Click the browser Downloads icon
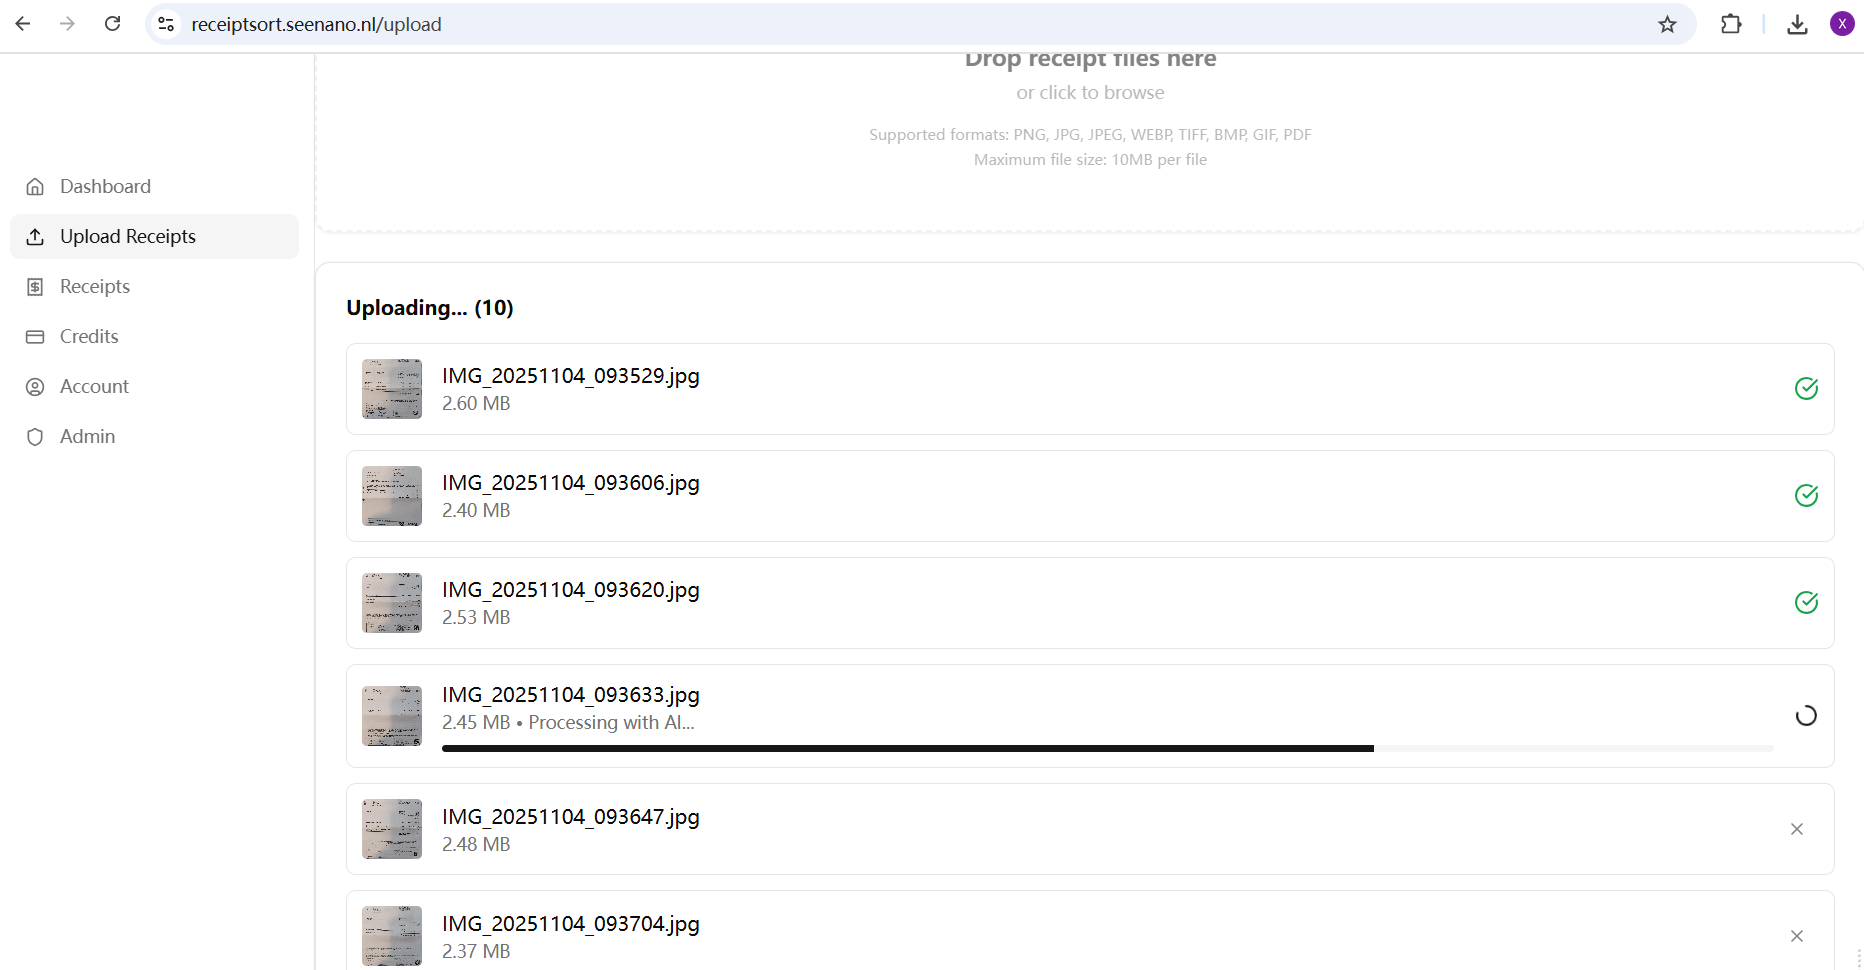 pos(1797,23)
